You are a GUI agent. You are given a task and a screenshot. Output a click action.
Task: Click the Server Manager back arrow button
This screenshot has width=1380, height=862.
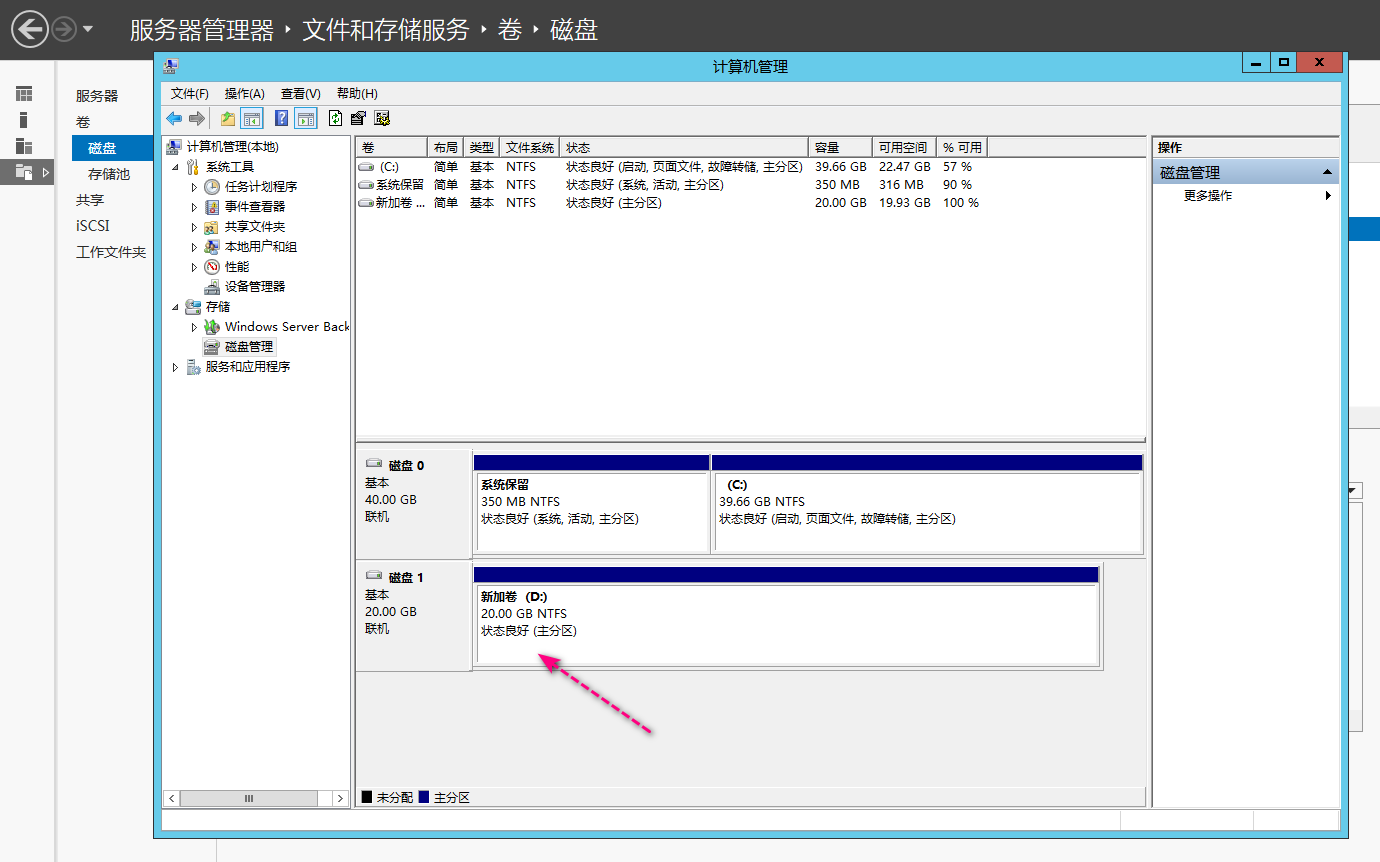(30, 29)
